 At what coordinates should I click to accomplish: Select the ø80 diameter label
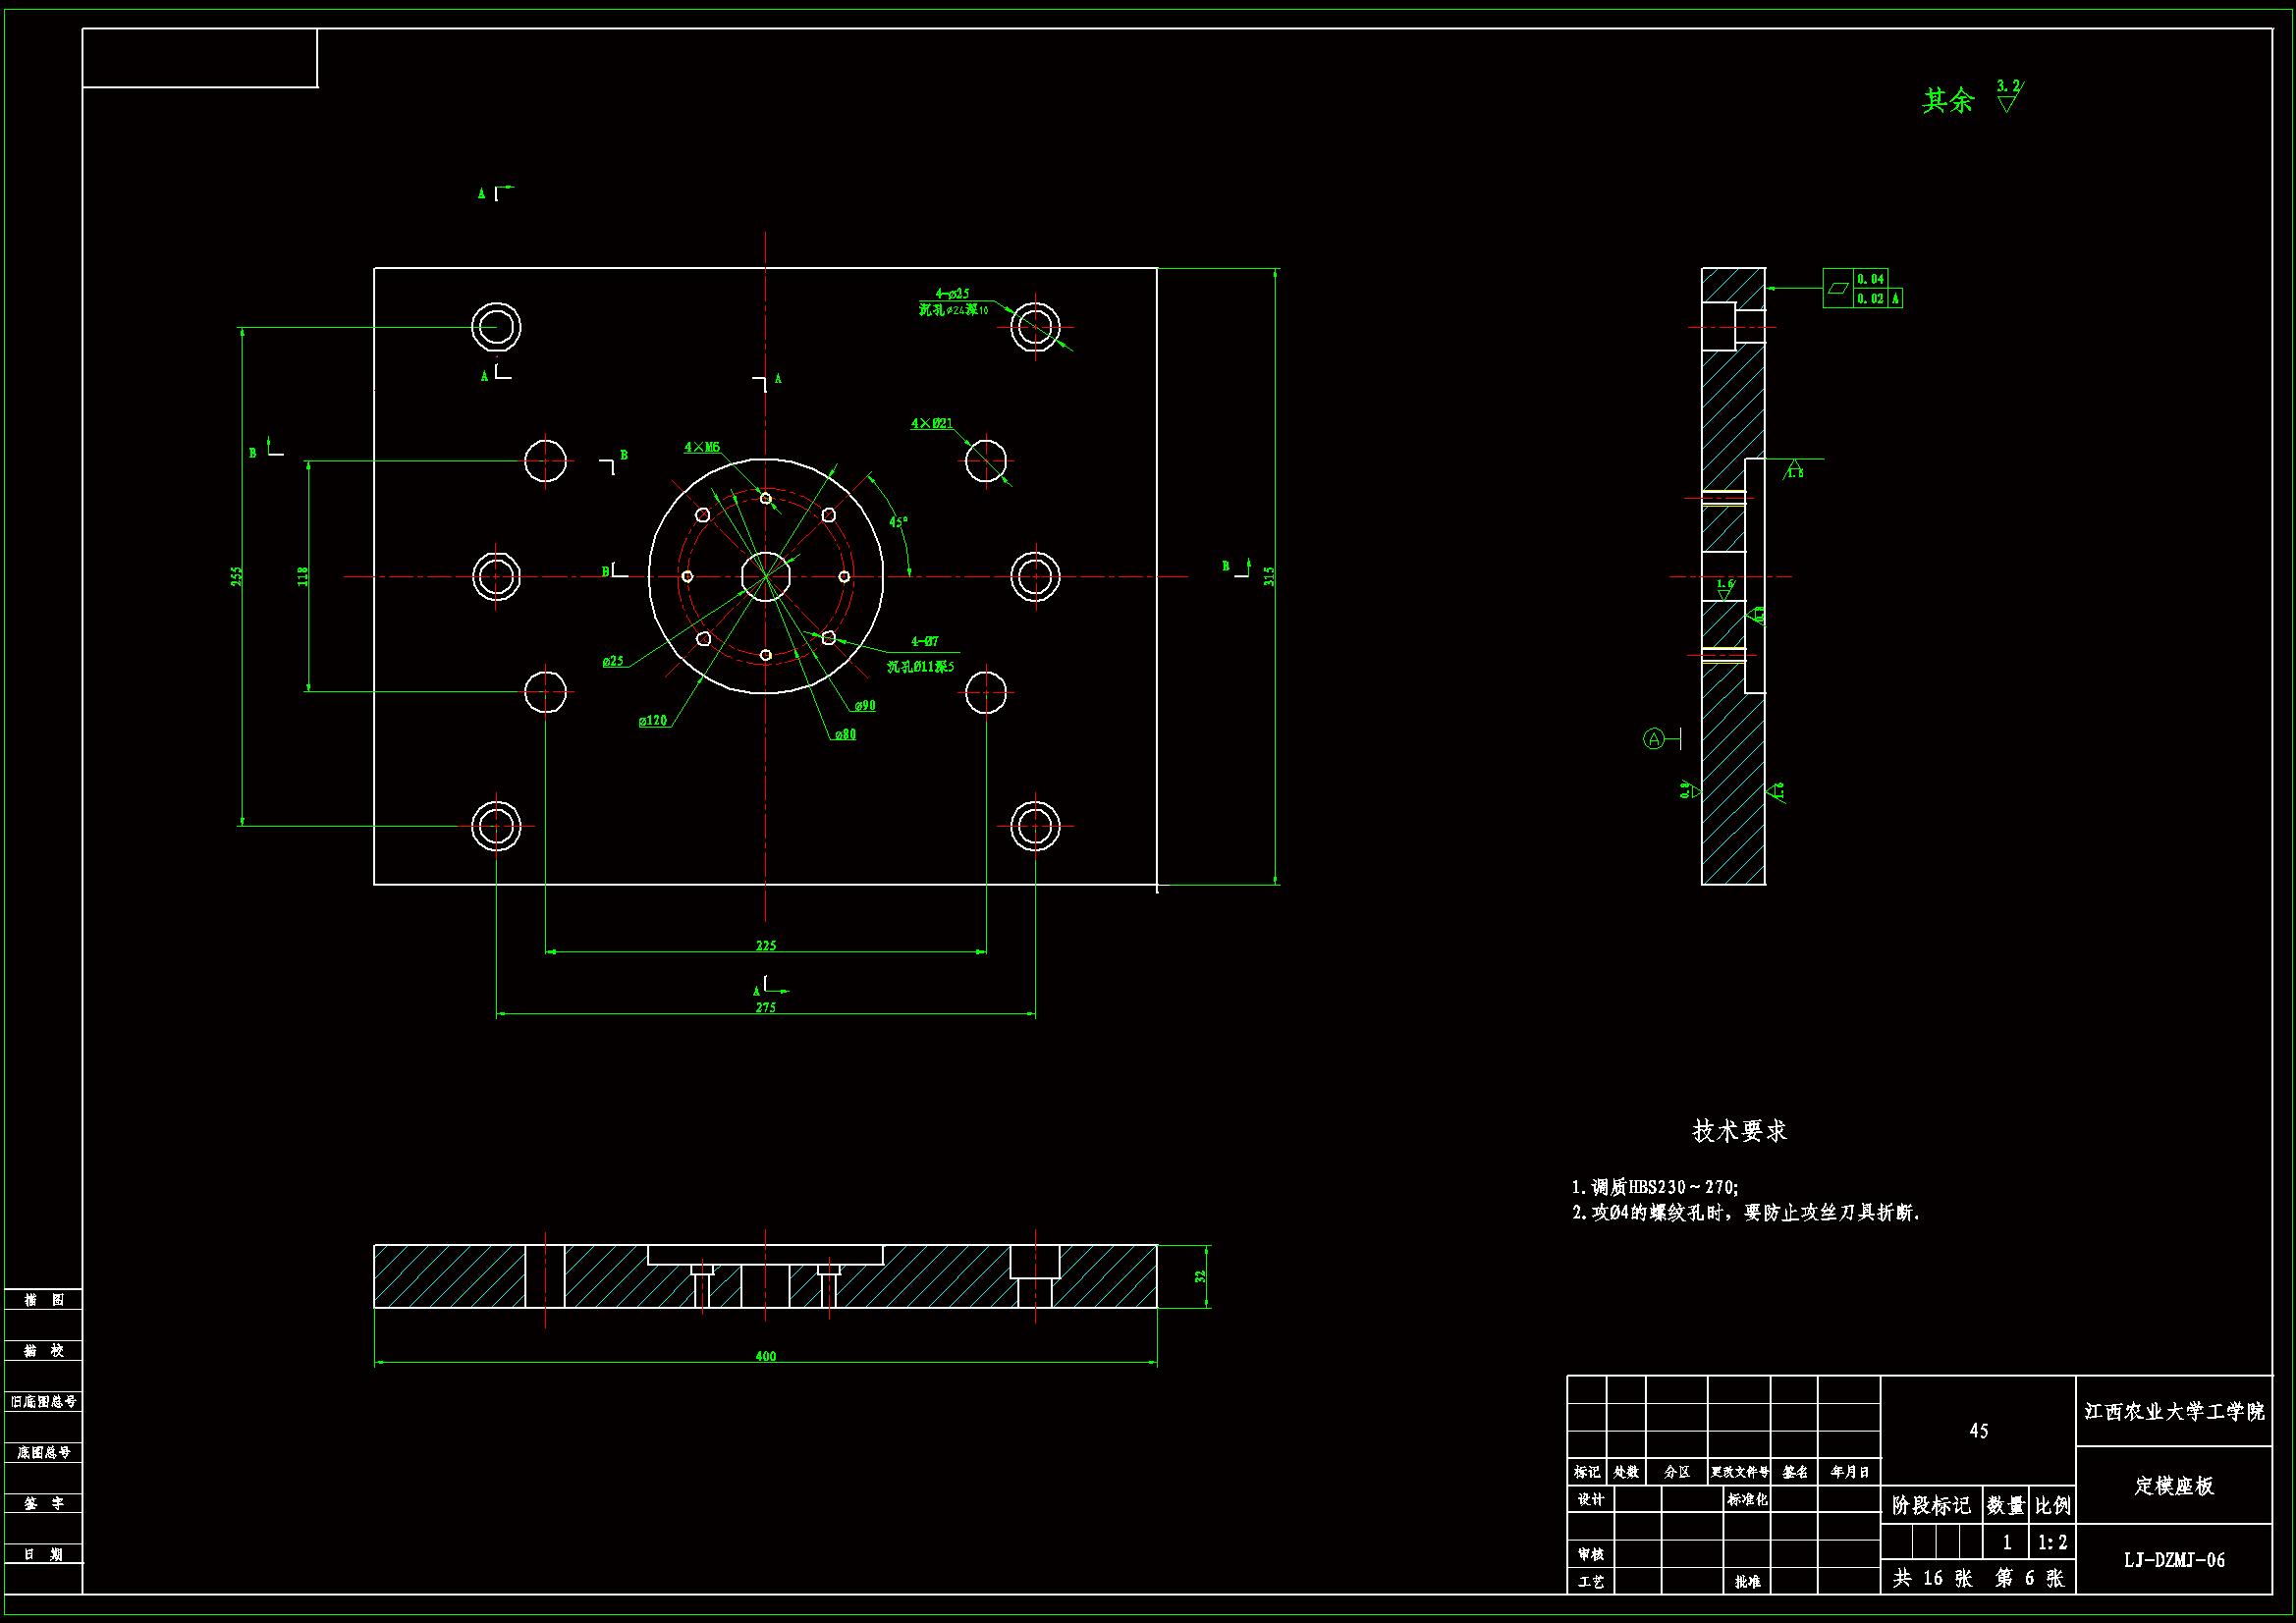point(845,735)
